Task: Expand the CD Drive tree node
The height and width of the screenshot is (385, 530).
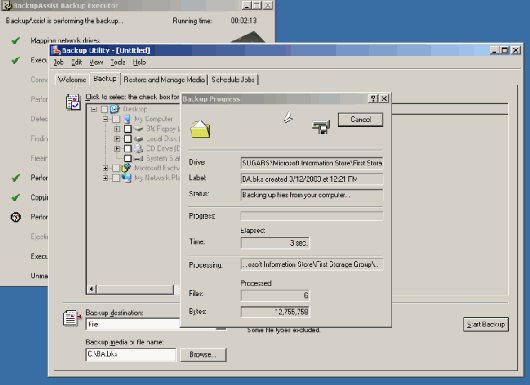Action: coord(117,148)
